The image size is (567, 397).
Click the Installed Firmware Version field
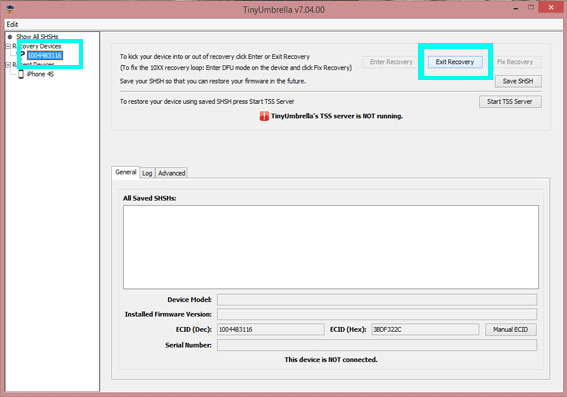tap(377, 314)
